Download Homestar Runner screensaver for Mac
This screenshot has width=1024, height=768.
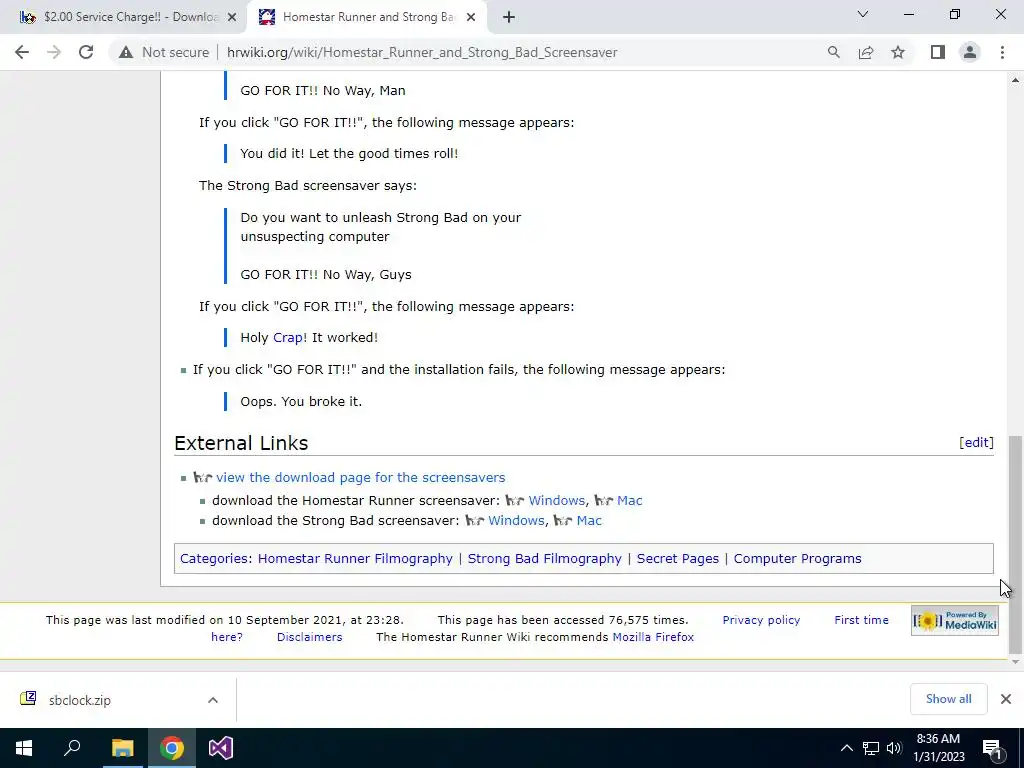point(630,500)
